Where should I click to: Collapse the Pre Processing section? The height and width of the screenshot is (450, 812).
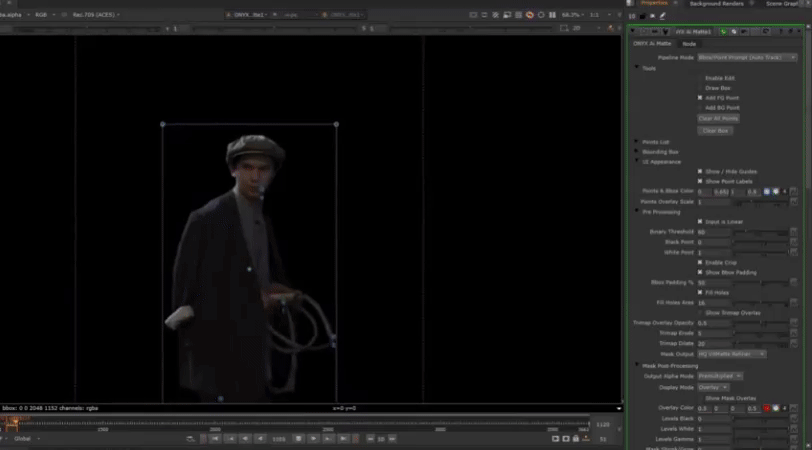(x=637, y=212)
